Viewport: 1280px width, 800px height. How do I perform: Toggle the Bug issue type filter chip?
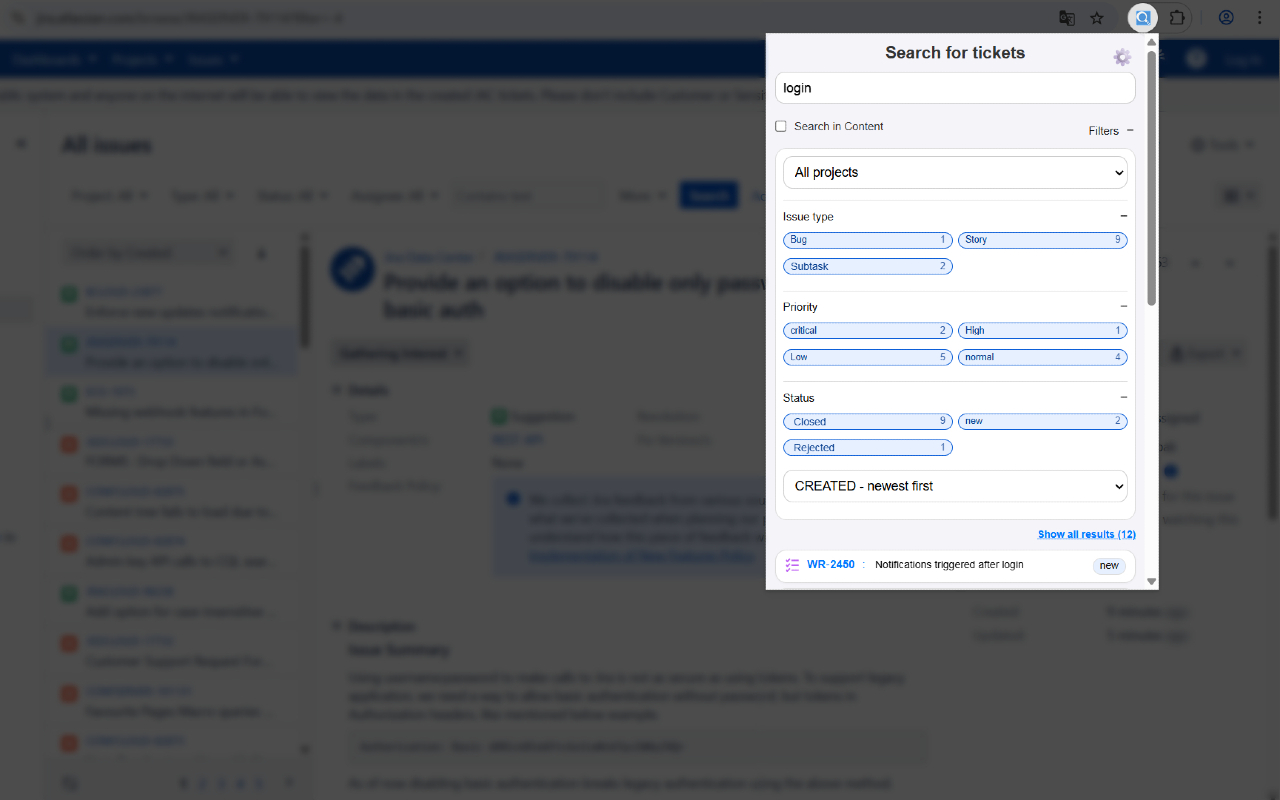tap(867, 240)
